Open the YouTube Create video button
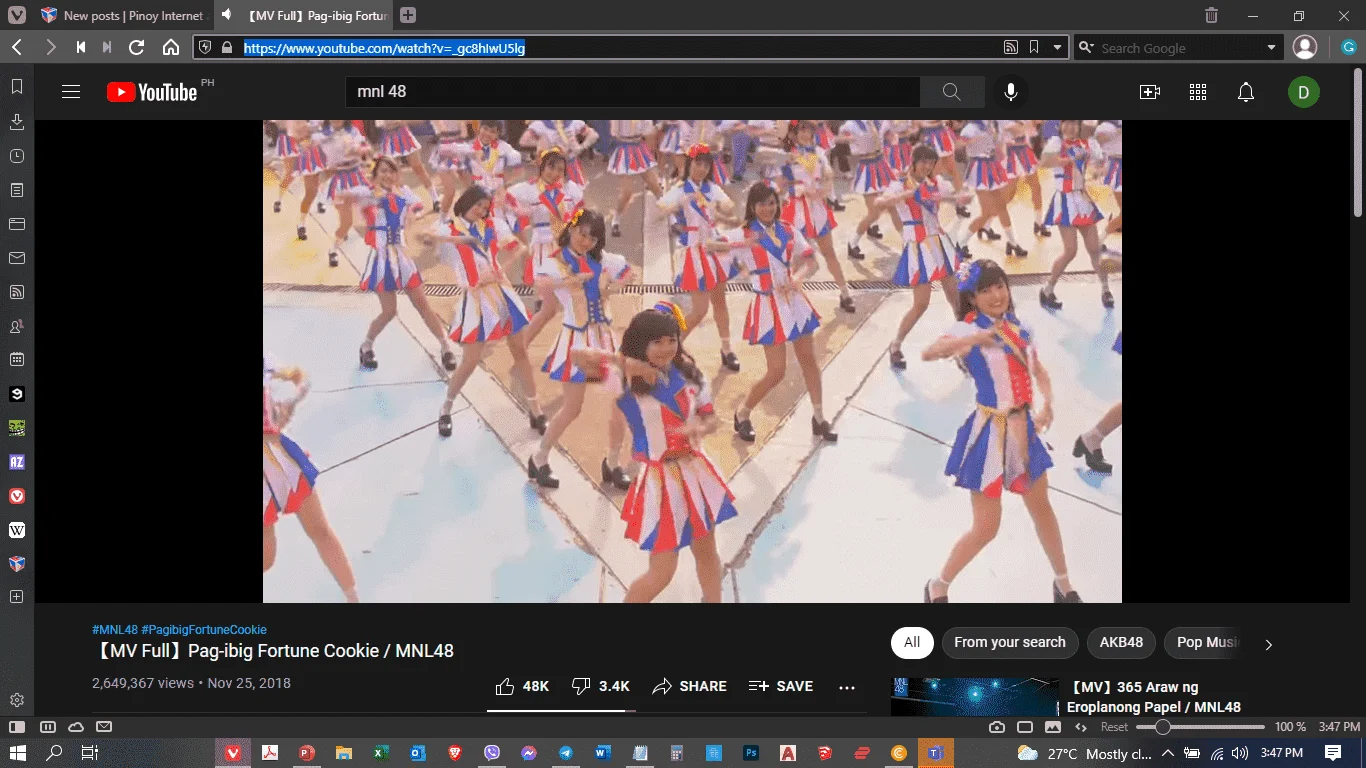Image resolution: width=1366 pixels, height=768 pixels. (1150, 92)
